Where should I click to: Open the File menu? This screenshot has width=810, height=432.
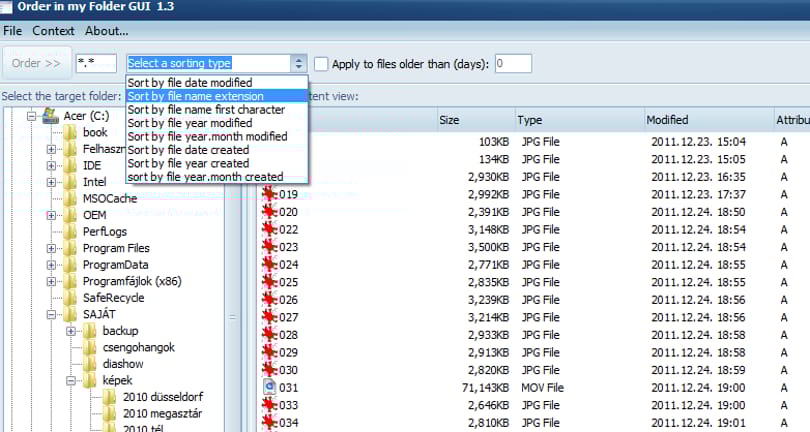tap(12, 31)
